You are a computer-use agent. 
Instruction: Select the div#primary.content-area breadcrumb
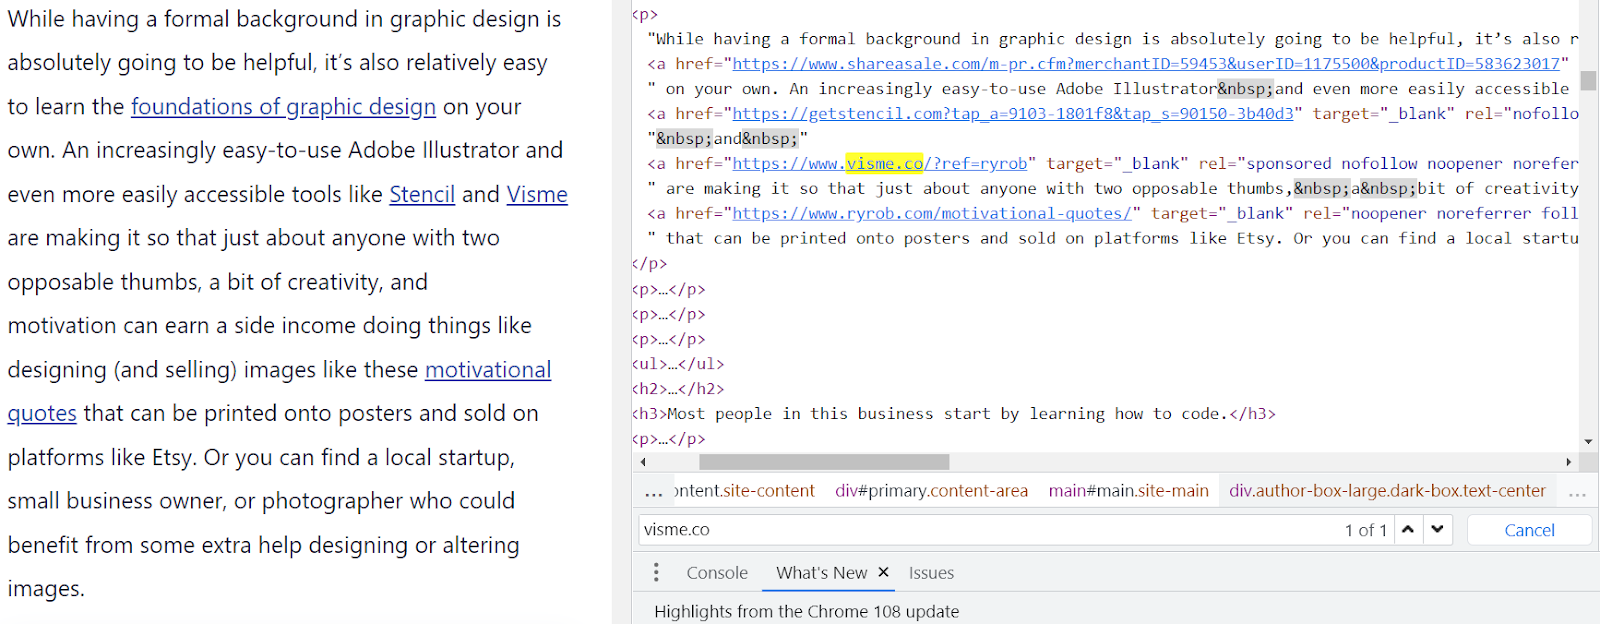pos(931,491)
